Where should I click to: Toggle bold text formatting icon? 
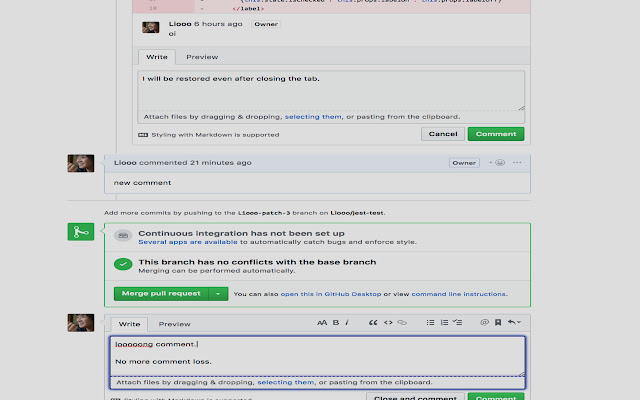tap(336, 322)
